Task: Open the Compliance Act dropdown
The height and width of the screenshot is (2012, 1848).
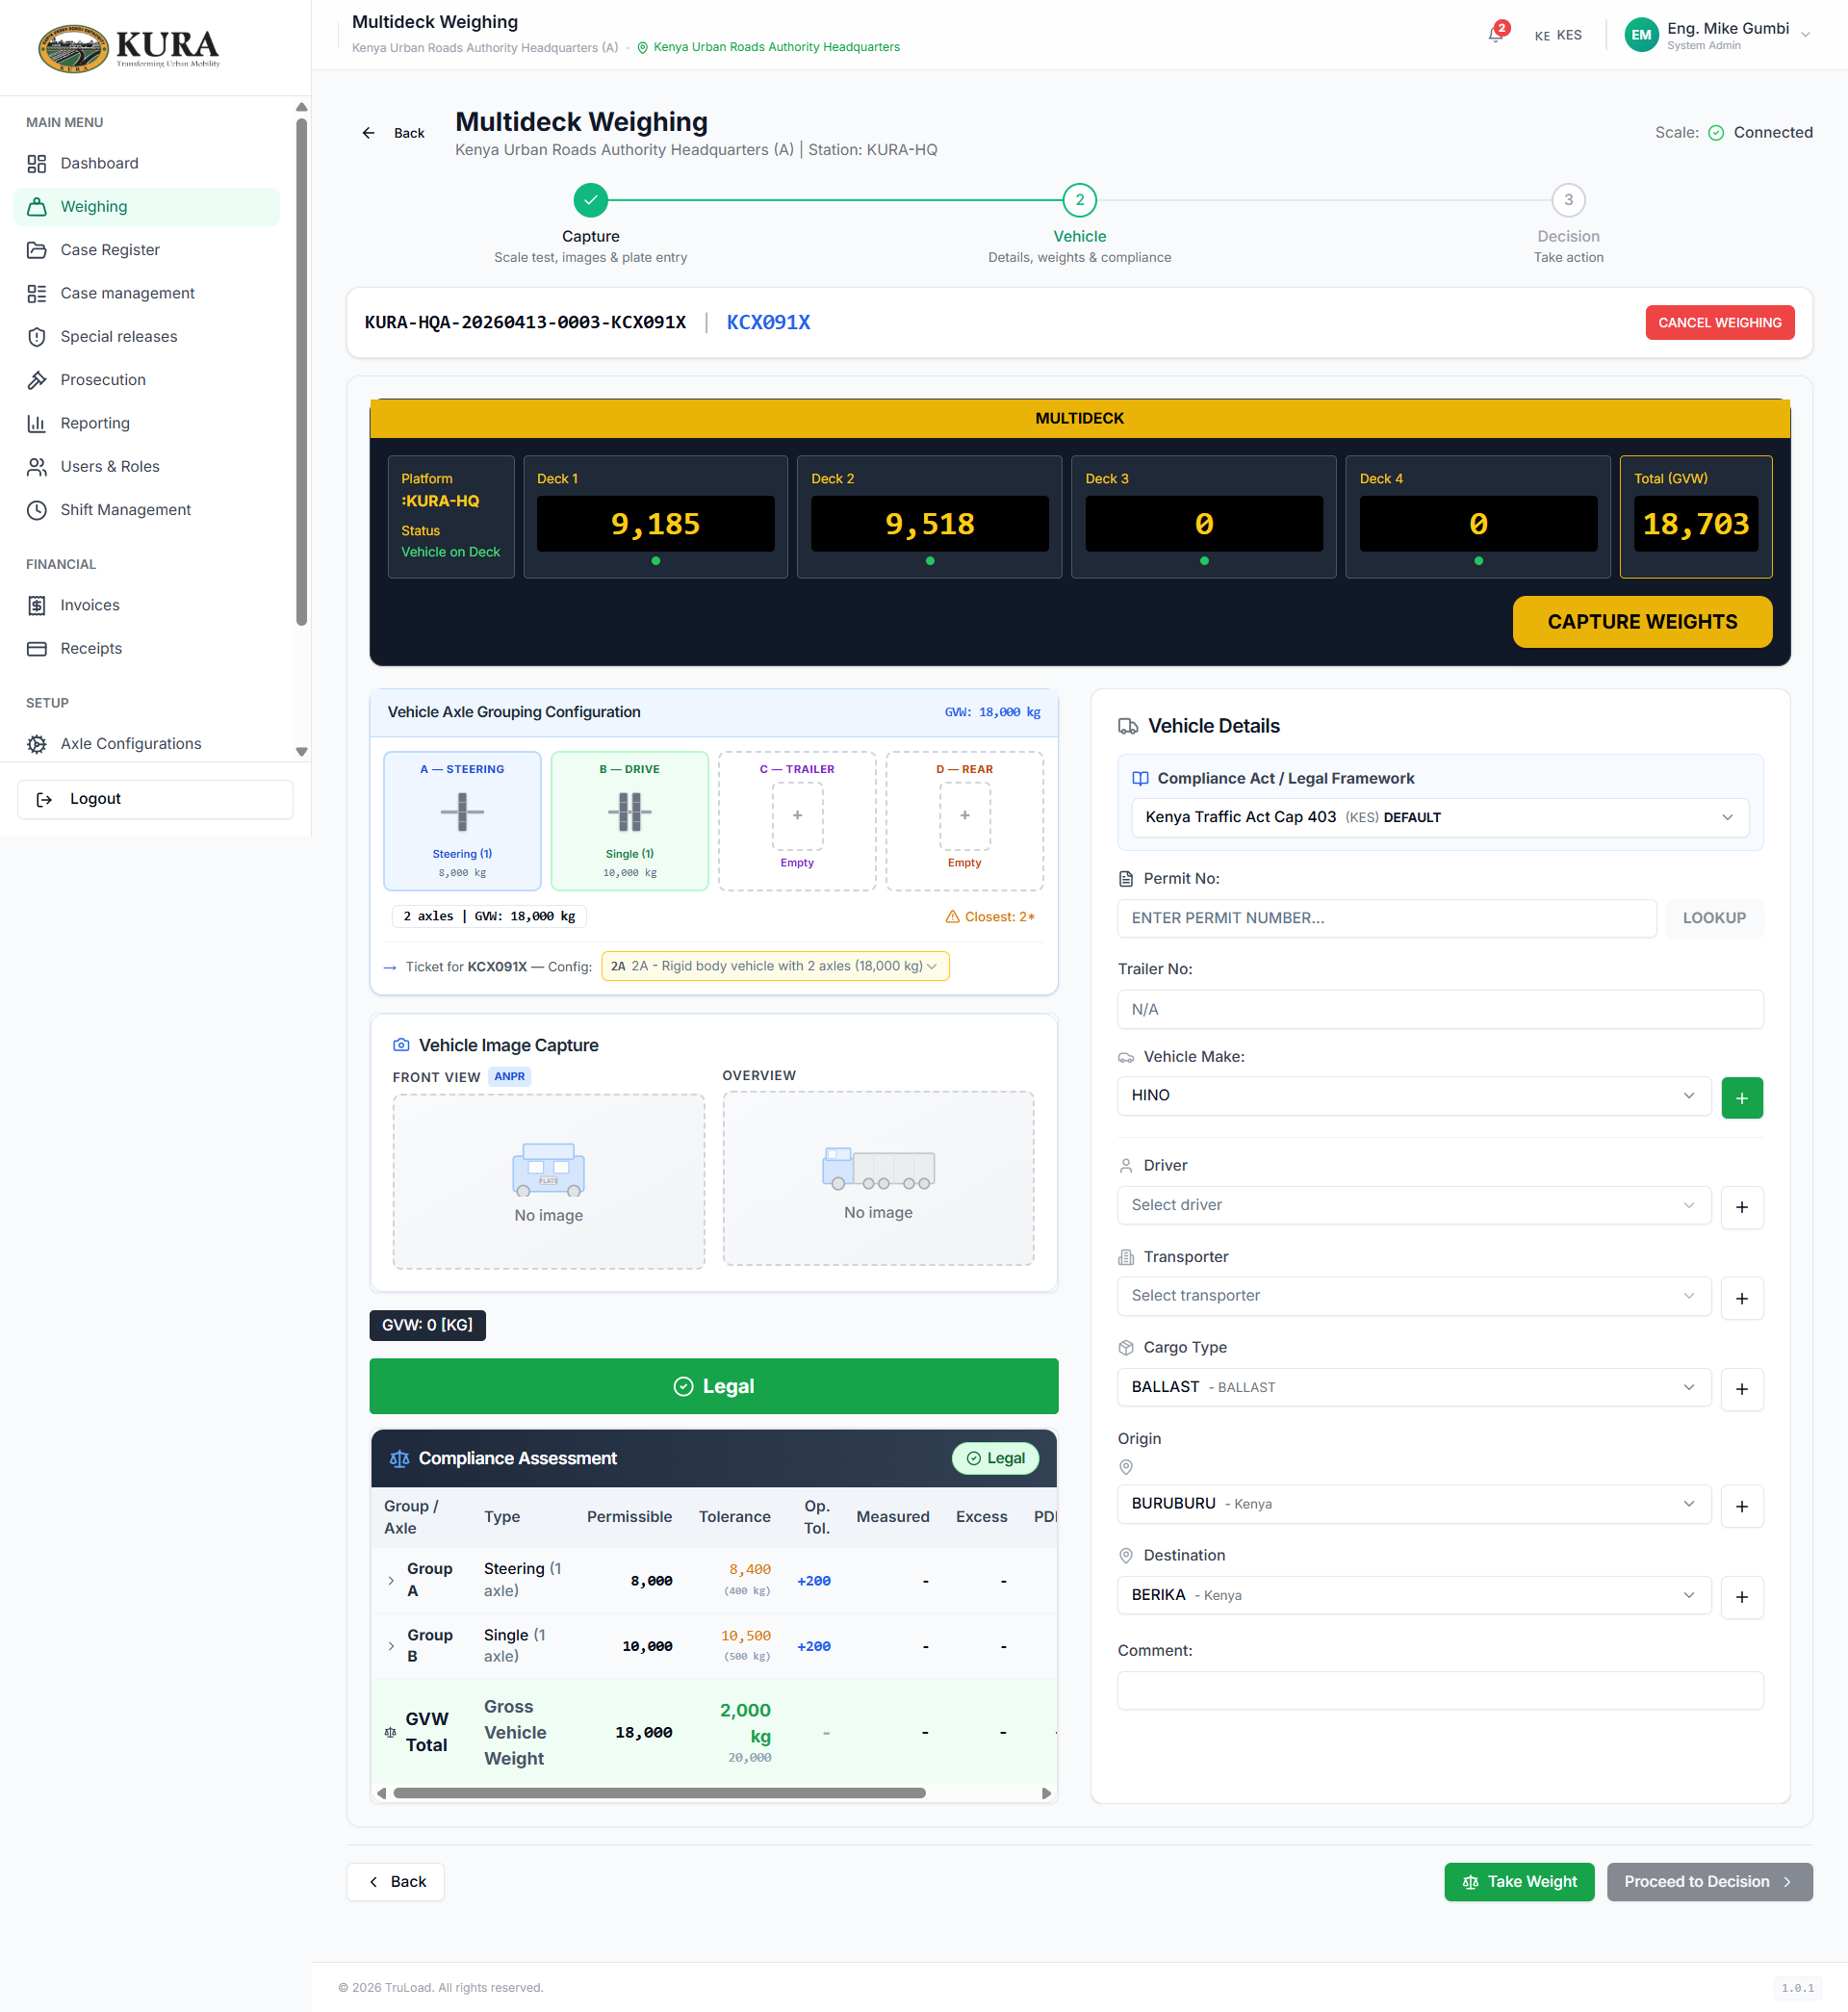Action: [1439, 817]
